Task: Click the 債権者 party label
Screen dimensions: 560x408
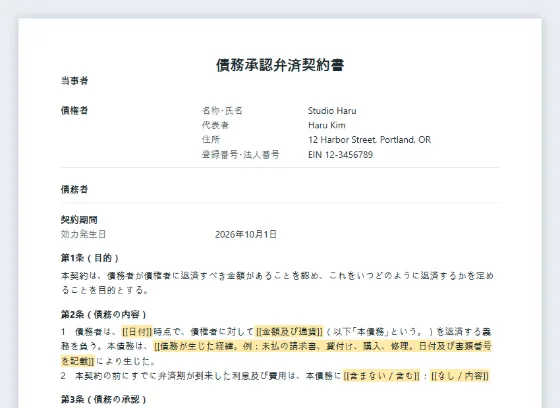Action: pyautogui.click(x=74, y=110)
